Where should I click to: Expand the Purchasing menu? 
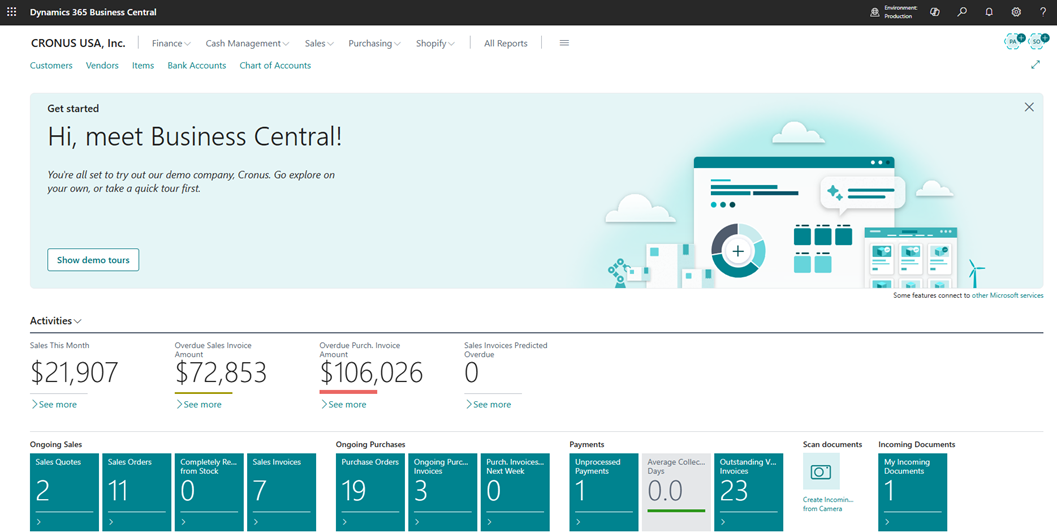click(x=374, y=43)
